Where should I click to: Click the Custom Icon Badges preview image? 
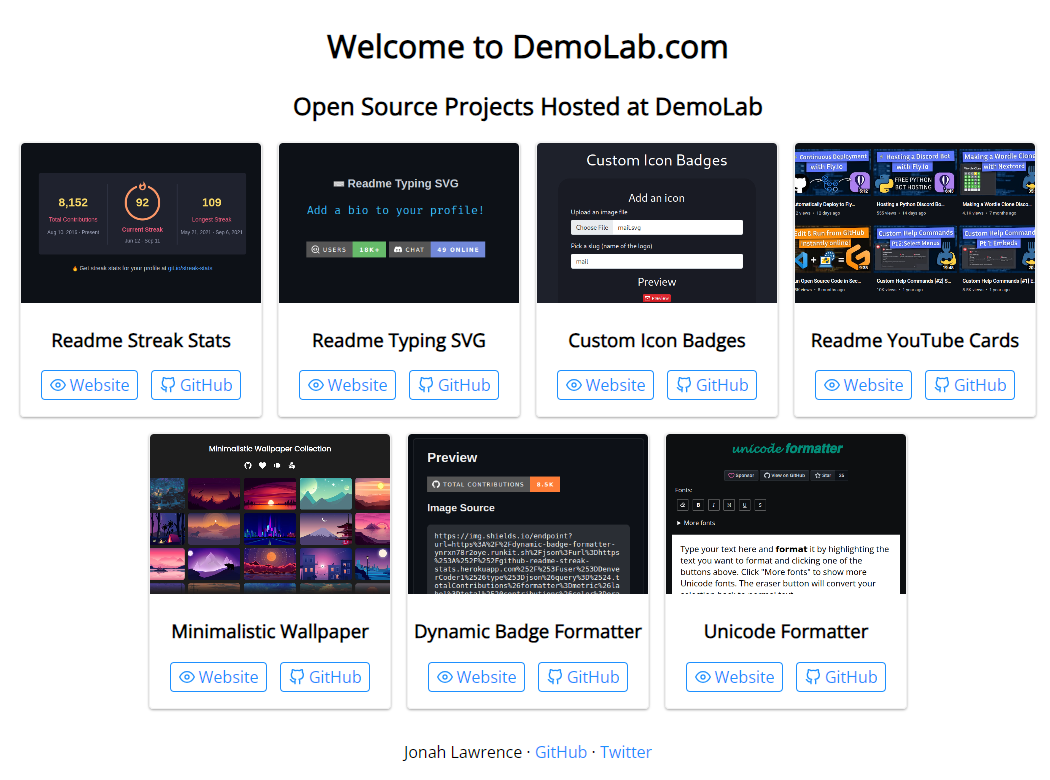click(656, 223)
